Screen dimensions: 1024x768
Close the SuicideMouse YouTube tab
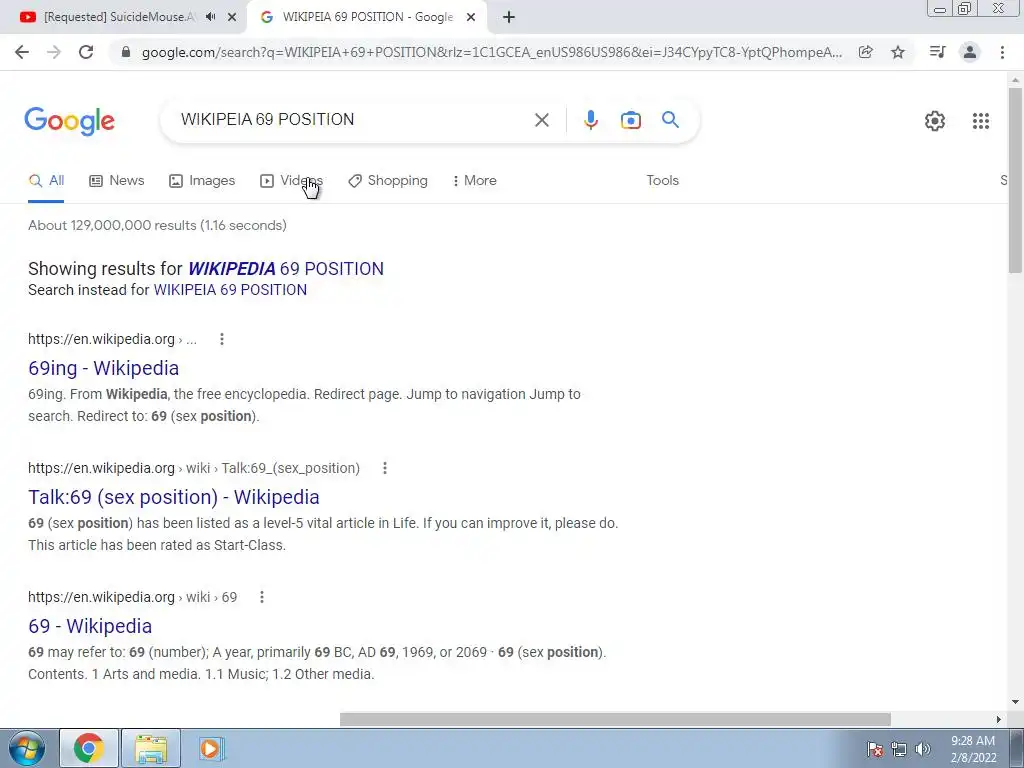[232, 18]
